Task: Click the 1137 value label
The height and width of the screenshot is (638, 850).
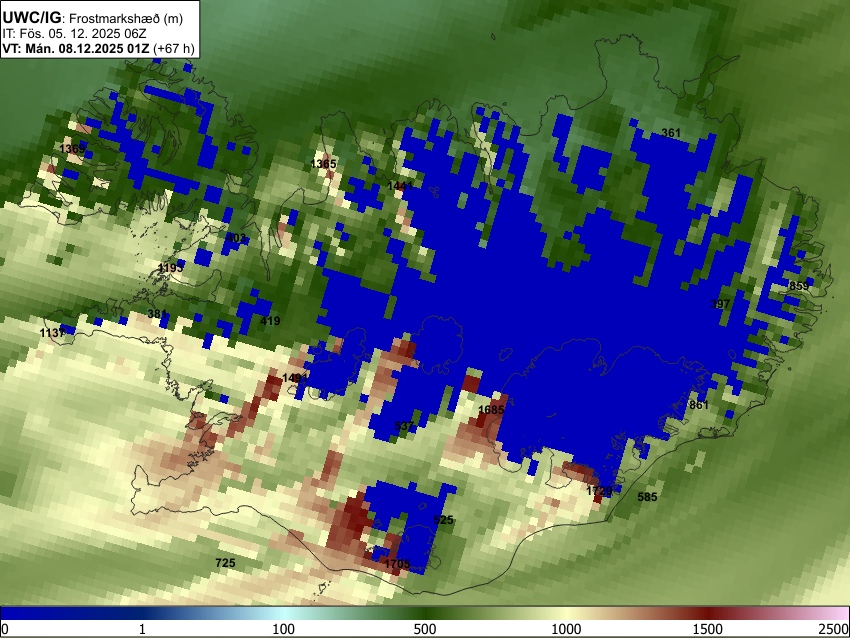Action: [x=53, y=333]
